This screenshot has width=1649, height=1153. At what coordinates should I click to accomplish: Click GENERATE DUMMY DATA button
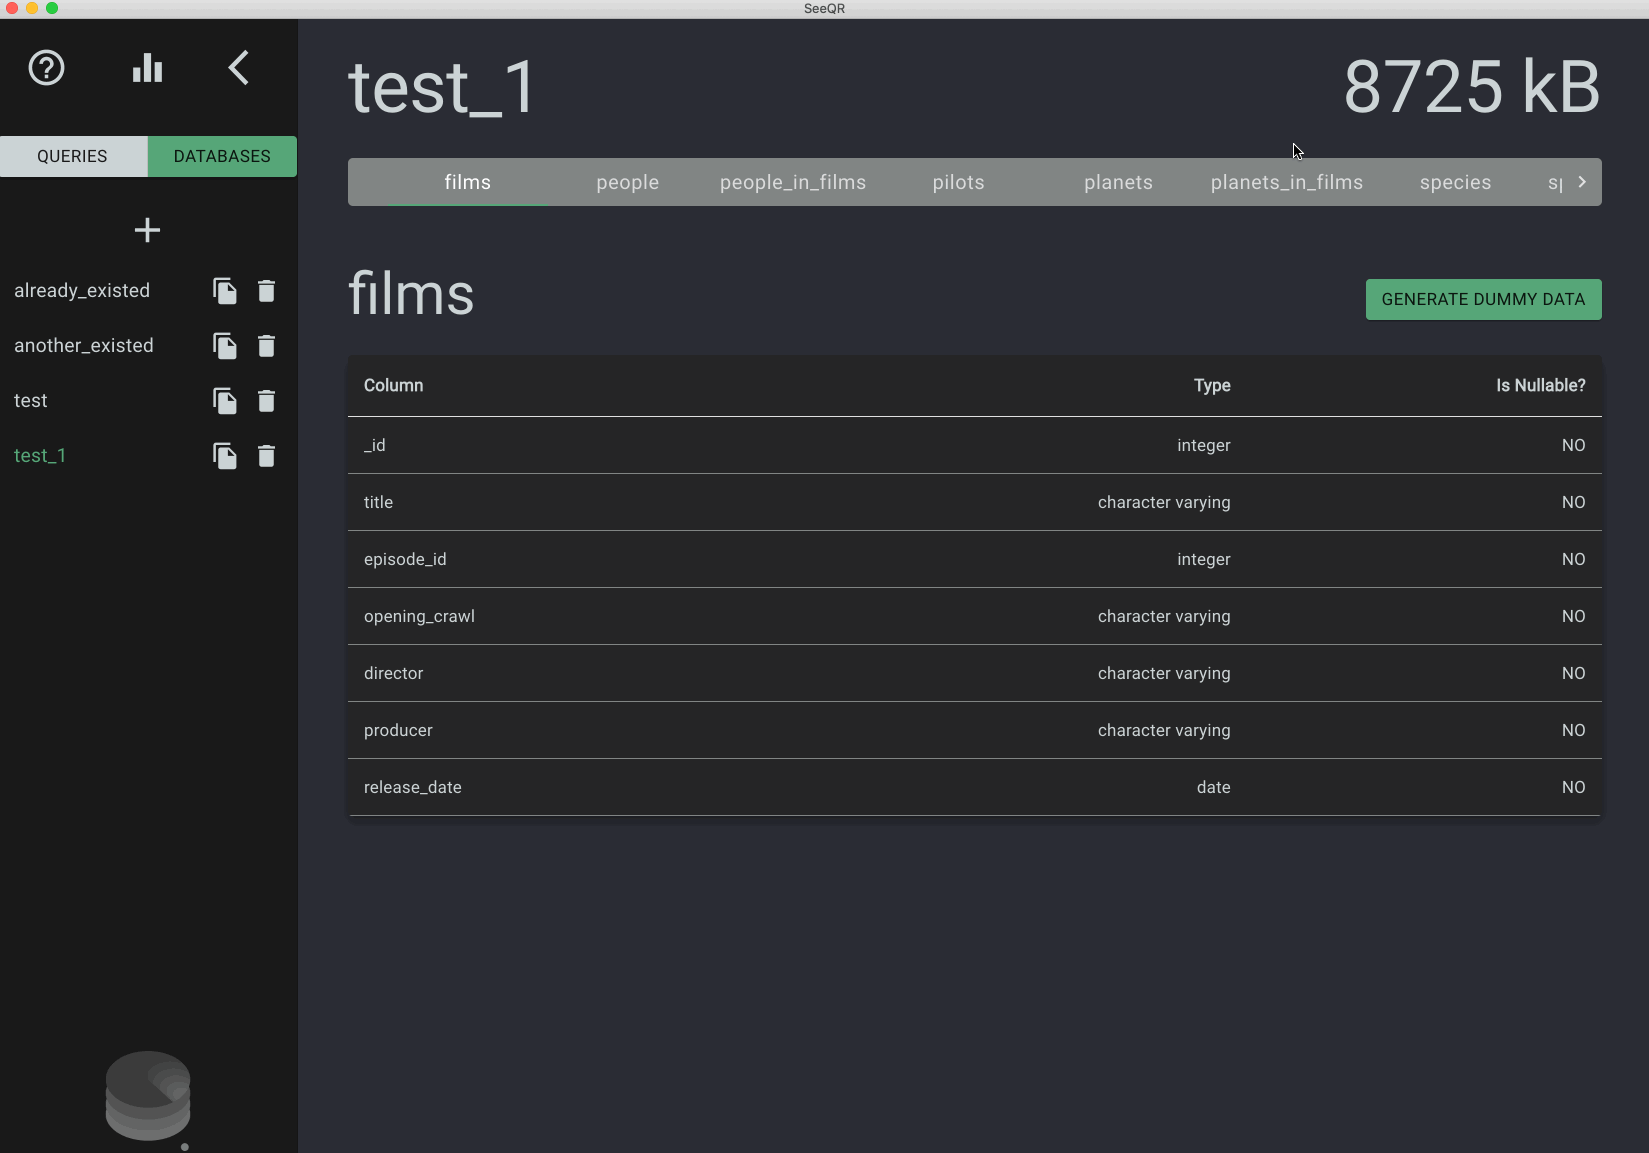1483,299
